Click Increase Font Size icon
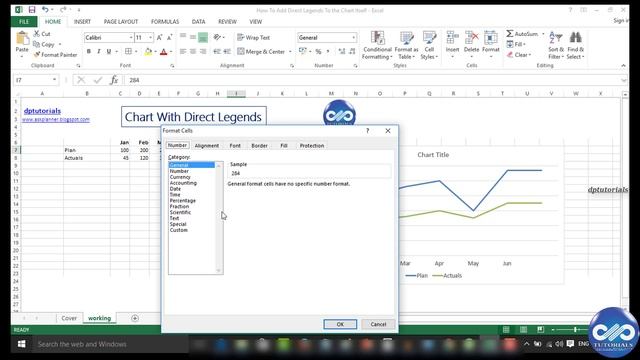This screenshot has height=360, width=640. pos(160,38)
